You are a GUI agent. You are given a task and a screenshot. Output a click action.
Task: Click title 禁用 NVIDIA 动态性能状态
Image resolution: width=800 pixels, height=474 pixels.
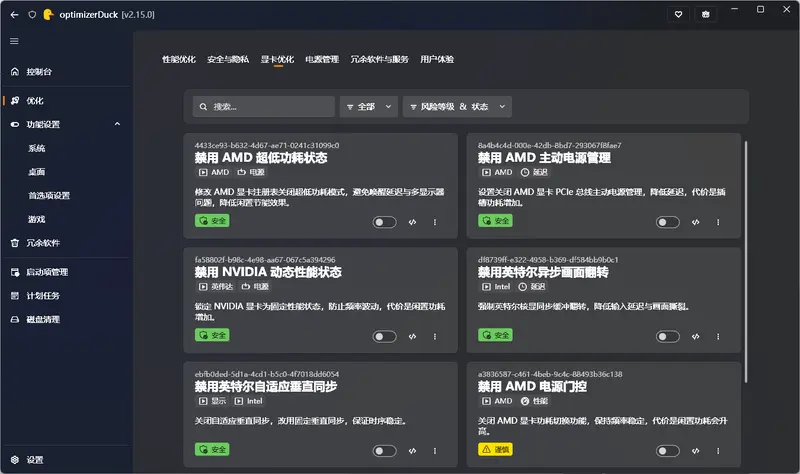pos(268,272)
